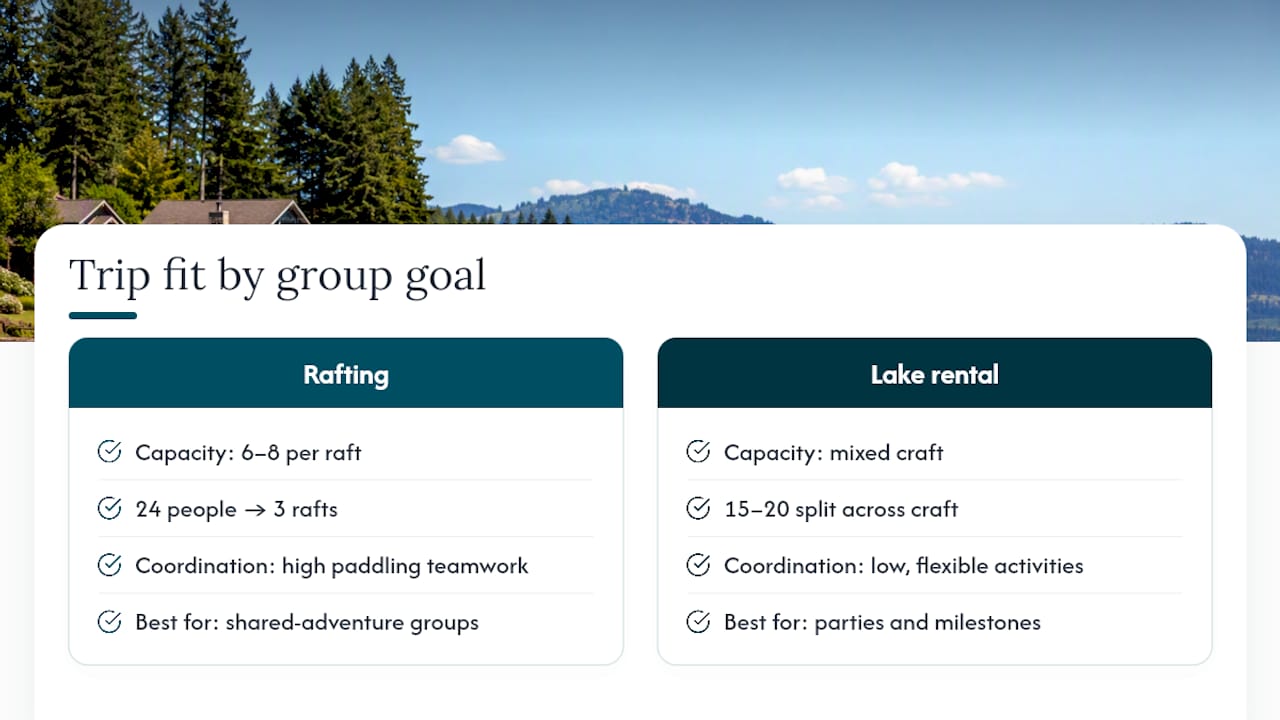Click the lakeside hero photo at top
Screen dimensions: 1280x720
(640, 110)
